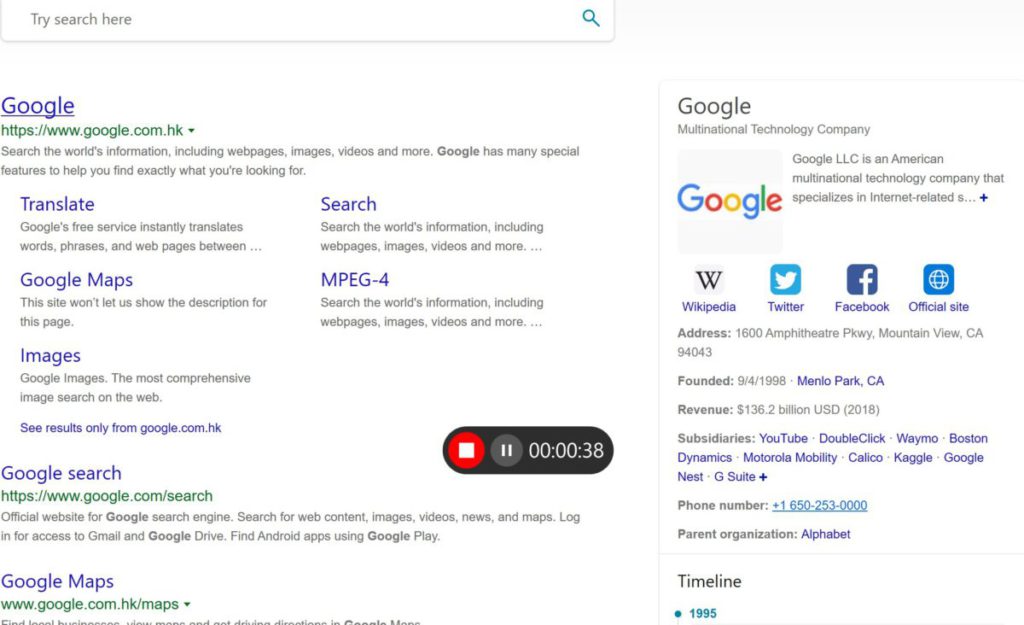Open the Calico subsidiary link
1024x625 pixels.
(x=865, y=457)
